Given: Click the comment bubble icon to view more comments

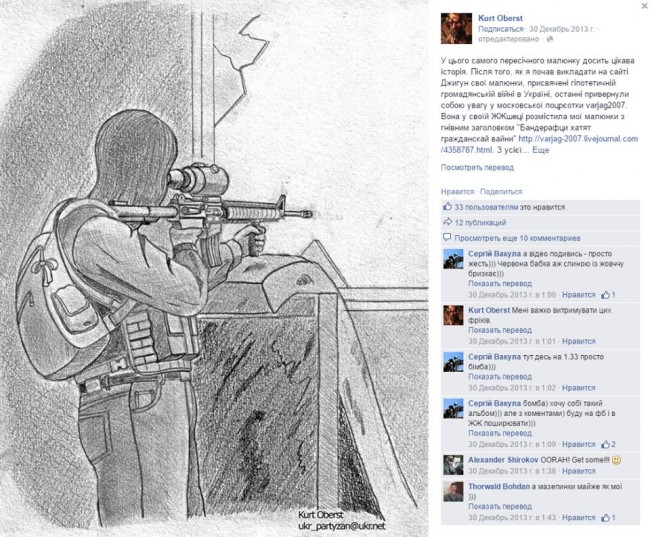Looking at the screenshot, I should (447, 238).
